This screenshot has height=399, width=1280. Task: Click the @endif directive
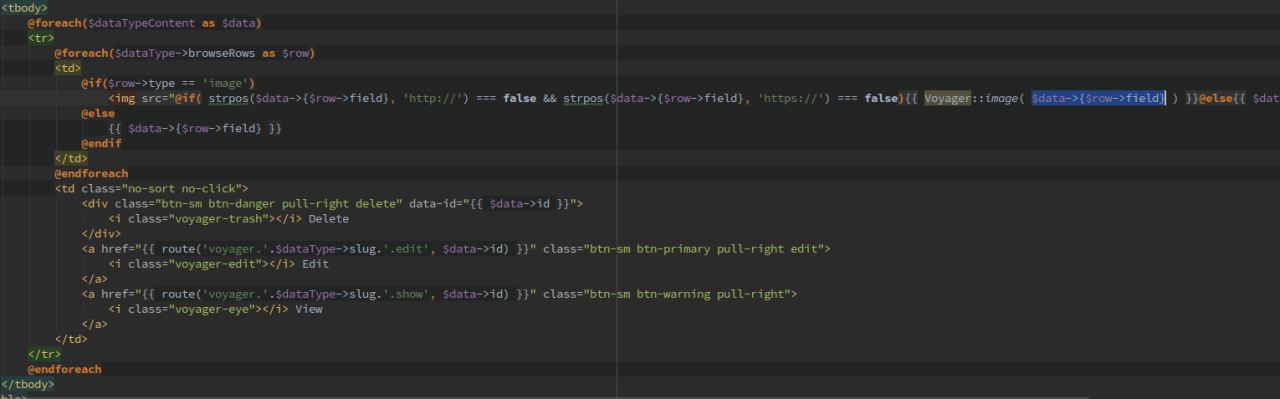[x=101, y=143]
